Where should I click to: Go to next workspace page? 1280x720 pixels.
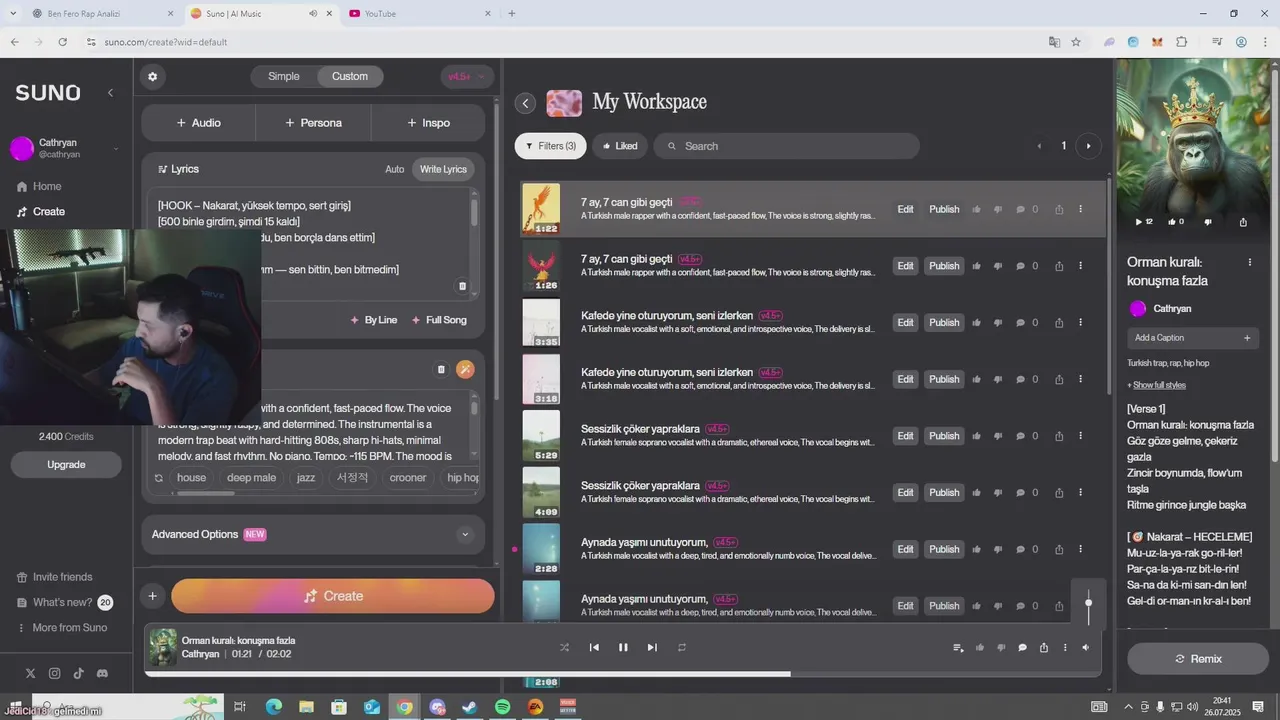(x=1088, y=146)
